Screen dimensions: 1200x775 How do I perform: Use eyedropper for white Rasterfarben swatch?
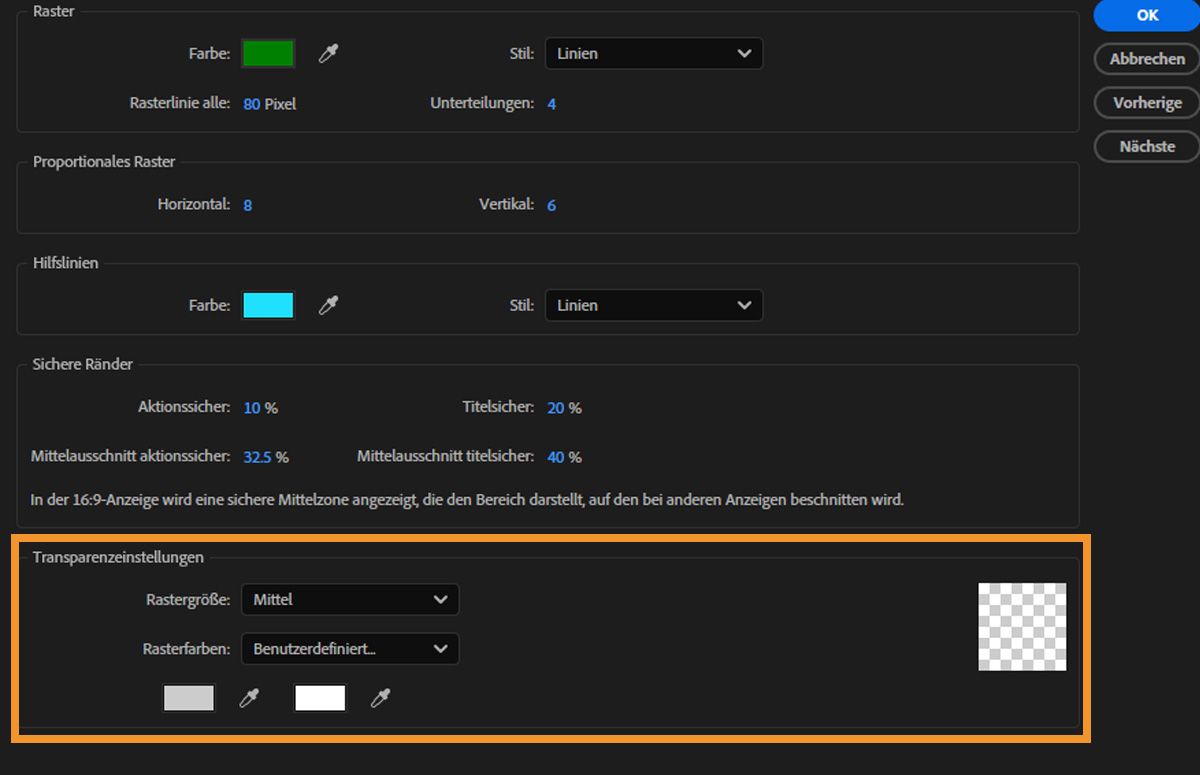pos(380,698)
